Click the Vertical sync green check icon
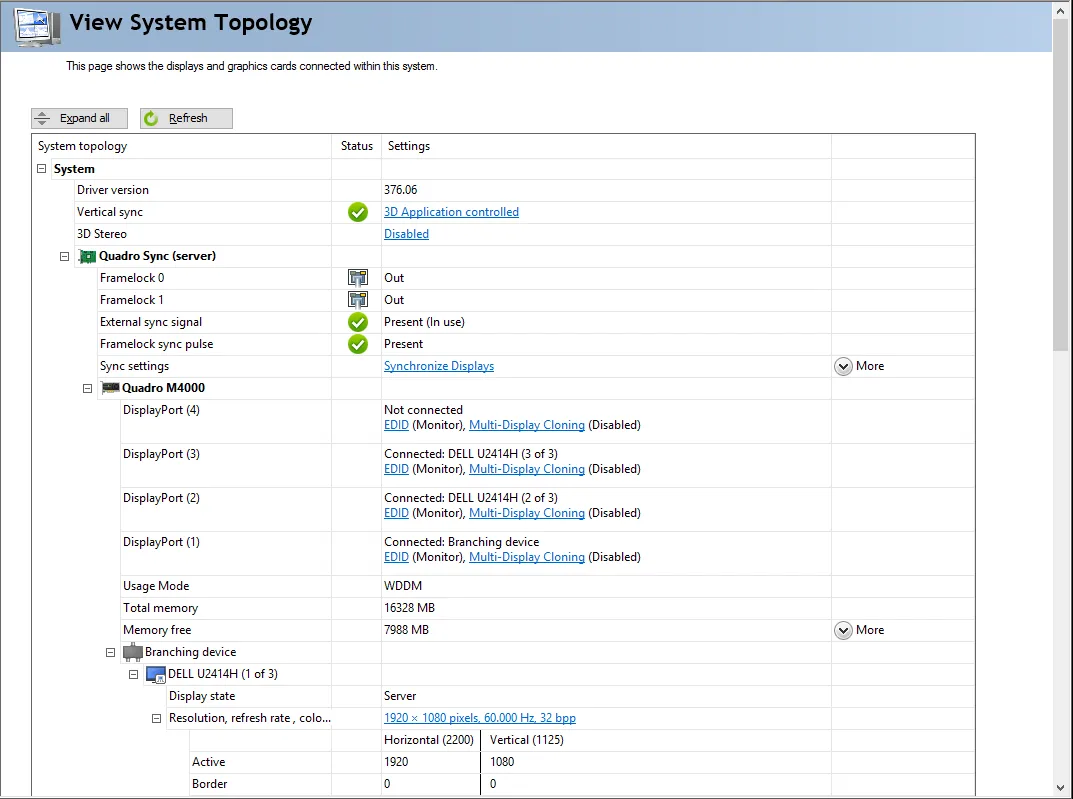 click(357, 212)
